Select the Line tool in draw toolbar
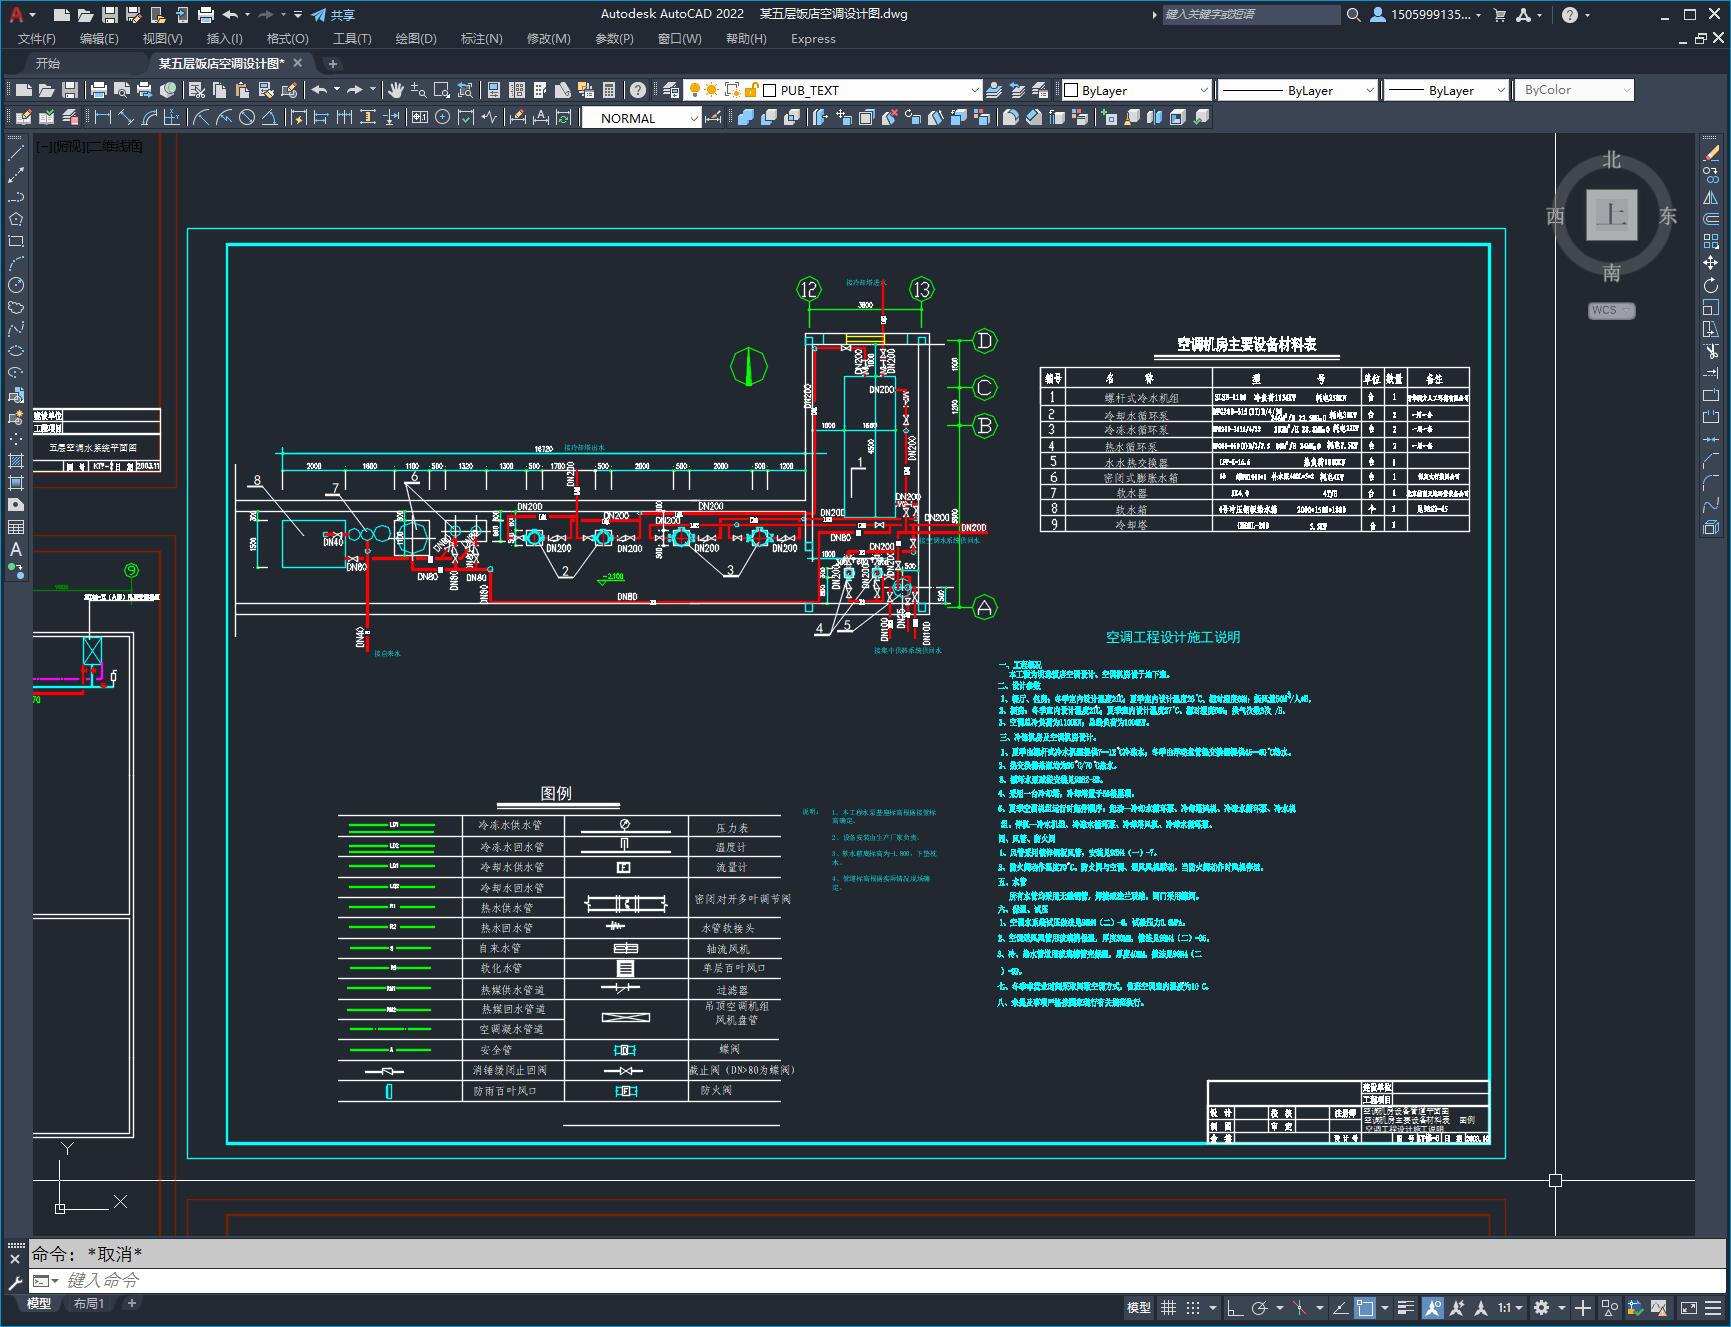Screen dimensions: 1731x1327 tap(16, 153)
